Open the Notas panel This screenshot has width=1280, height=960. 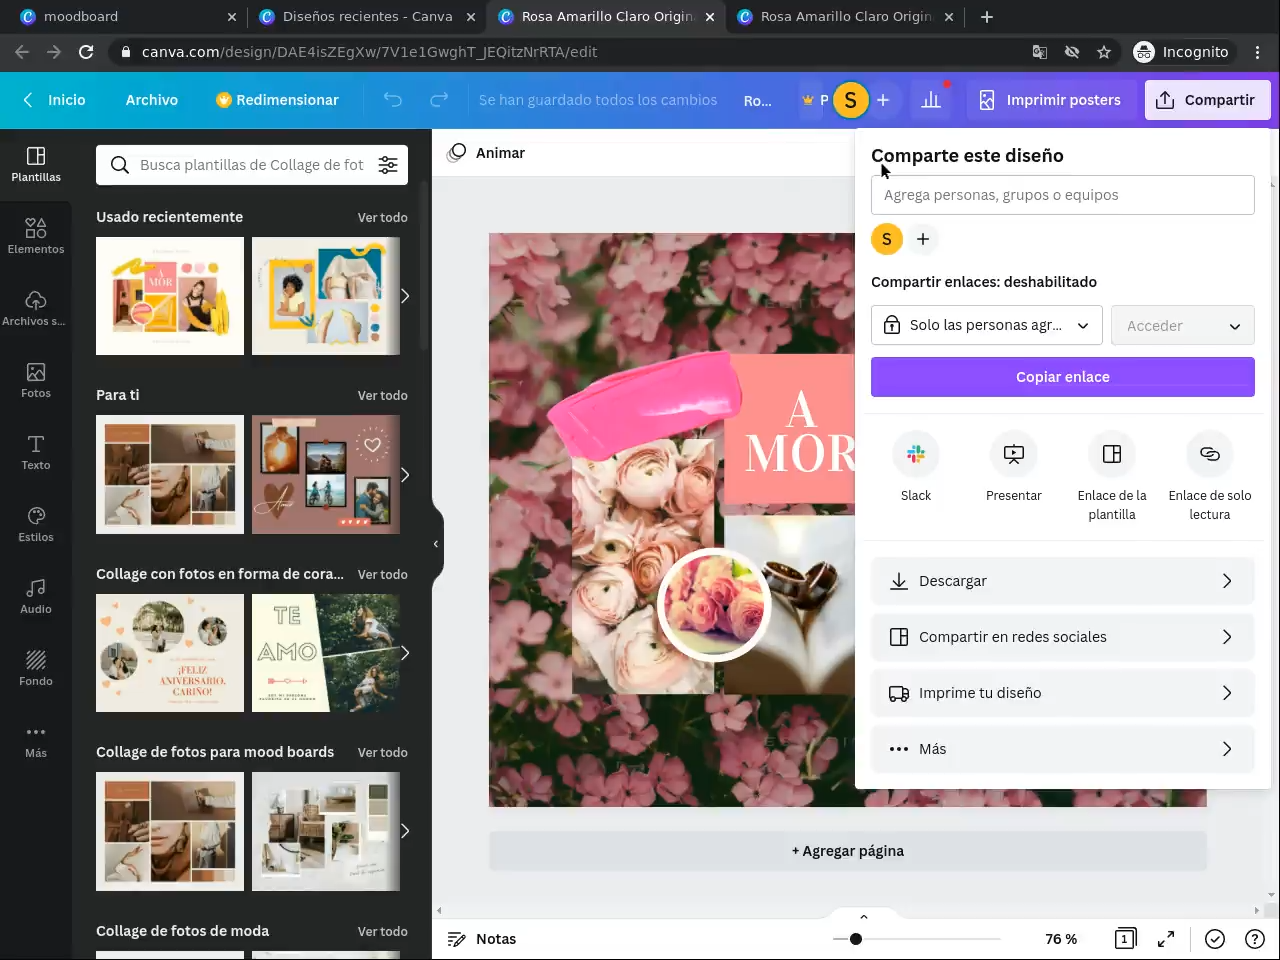pyautogui.click(x=482, y=939)
